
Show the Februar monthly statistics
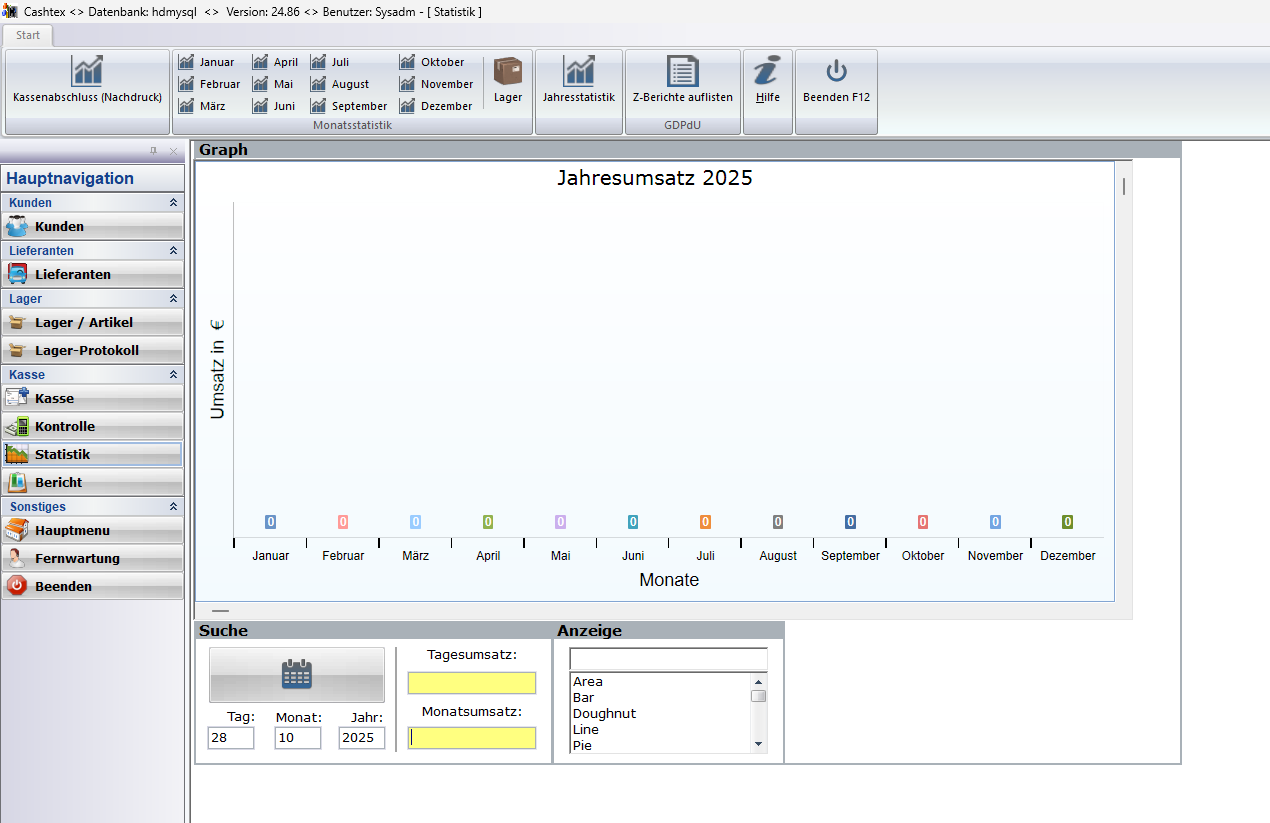pos(209,84)
